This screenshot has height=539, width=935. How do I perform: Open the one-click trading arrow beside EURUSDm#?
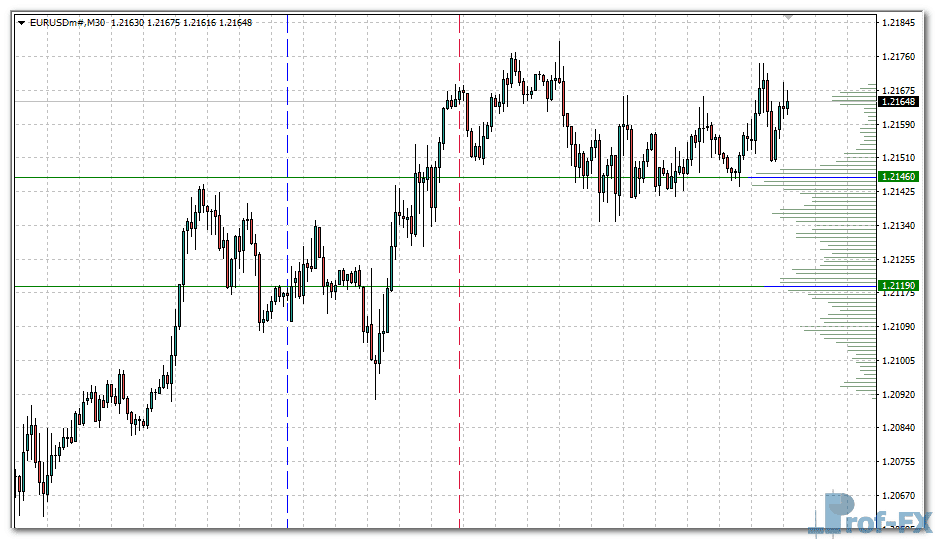(22, 22)
